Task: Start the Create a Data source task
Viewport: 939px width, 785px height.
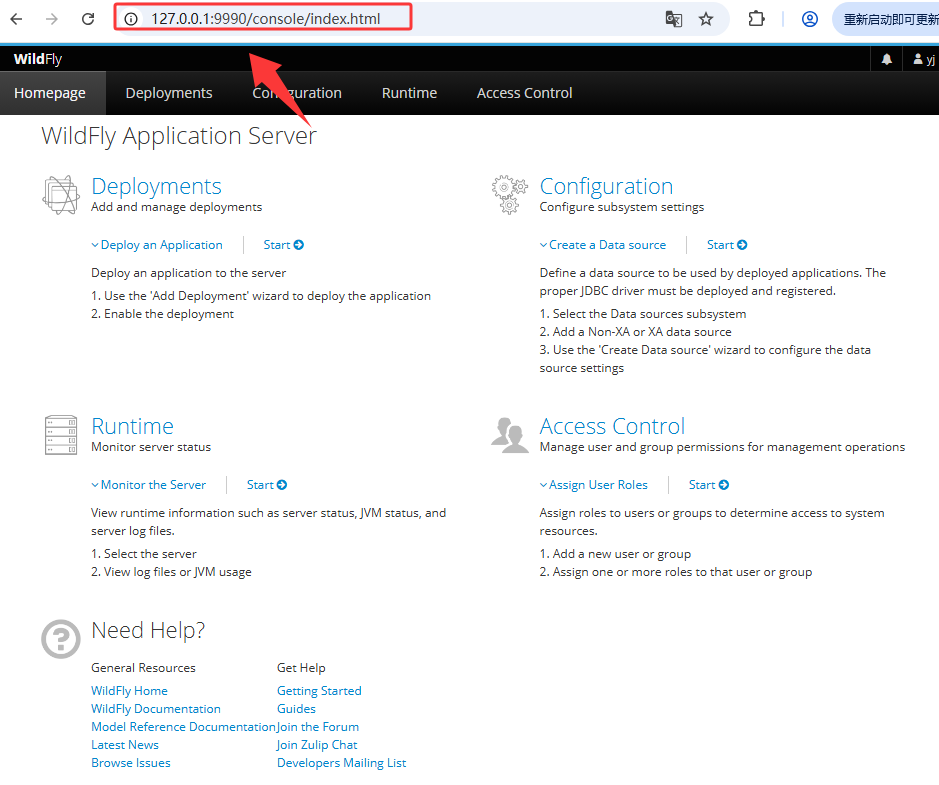Action: pyautogui.click(x=727, y=245)
